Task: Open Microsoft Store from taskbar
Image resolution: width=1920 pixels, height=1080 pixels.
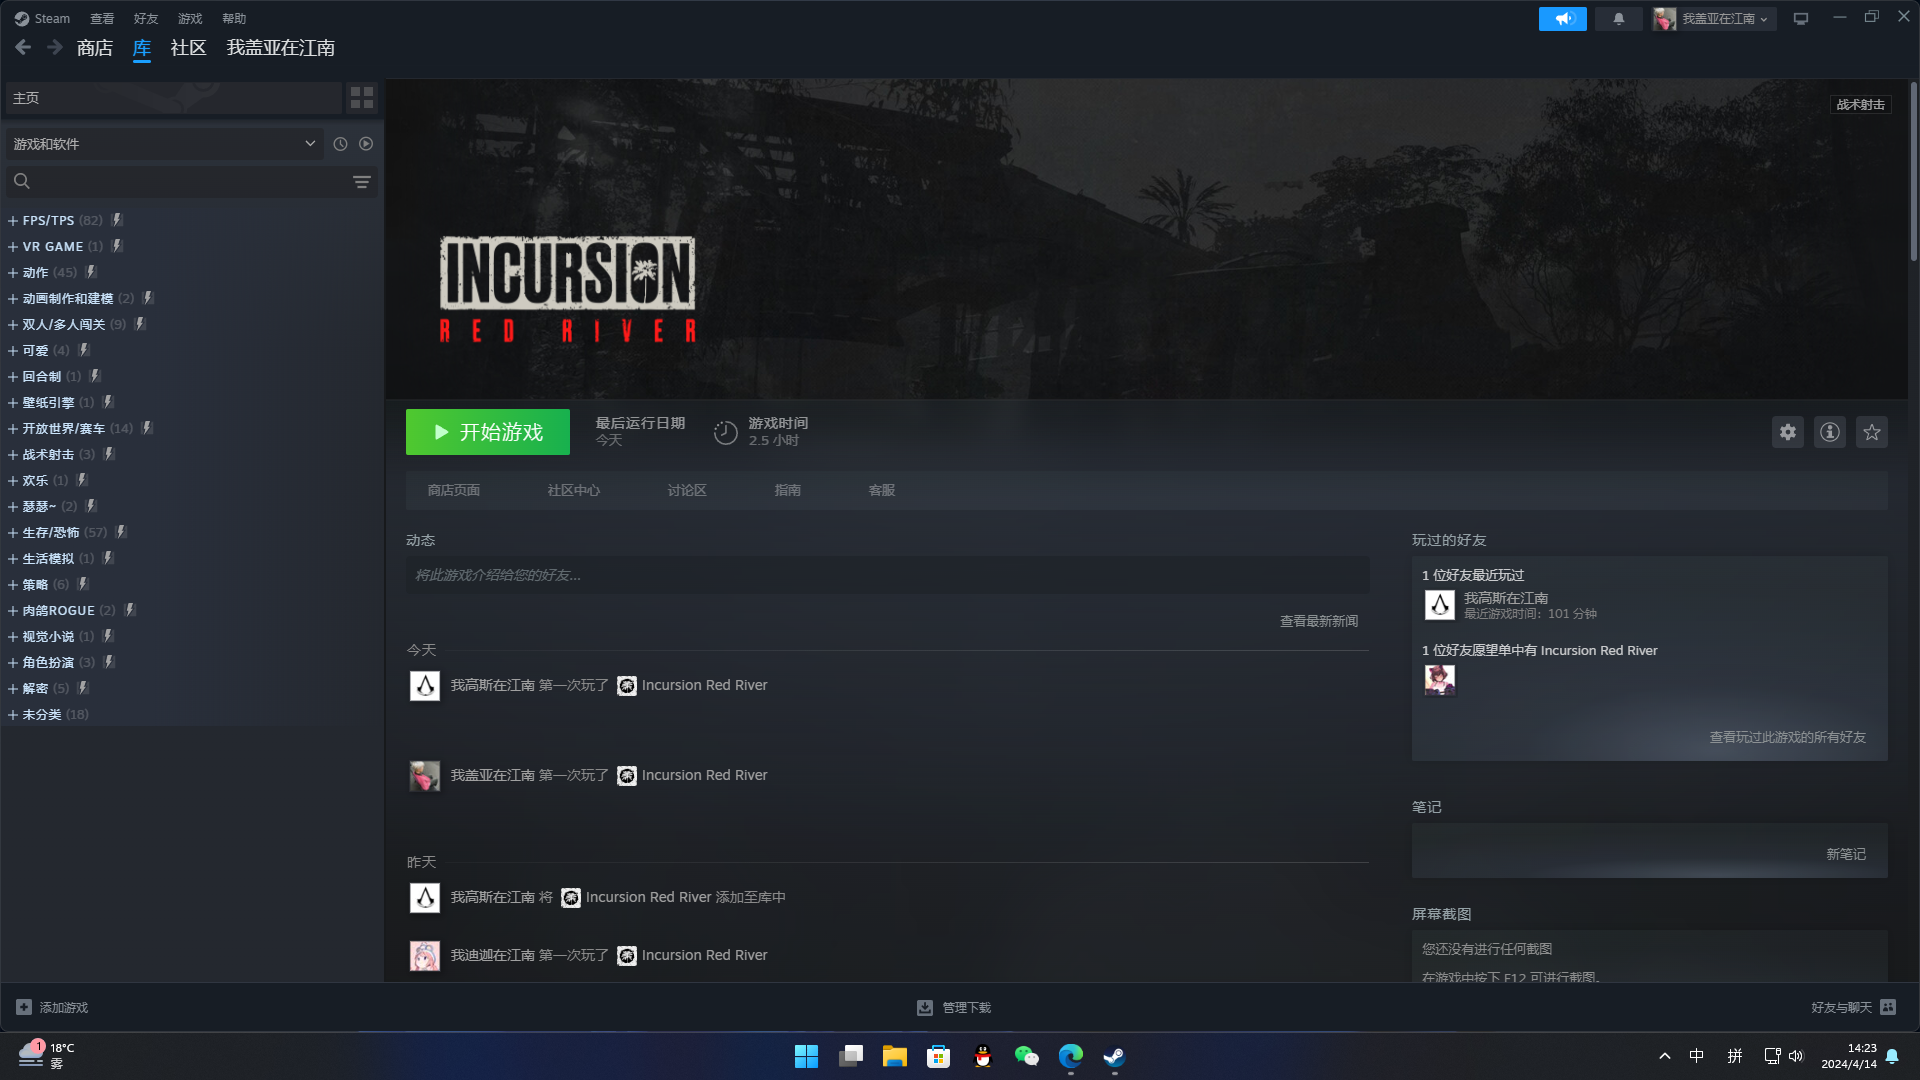Action: coord(938,1056)
